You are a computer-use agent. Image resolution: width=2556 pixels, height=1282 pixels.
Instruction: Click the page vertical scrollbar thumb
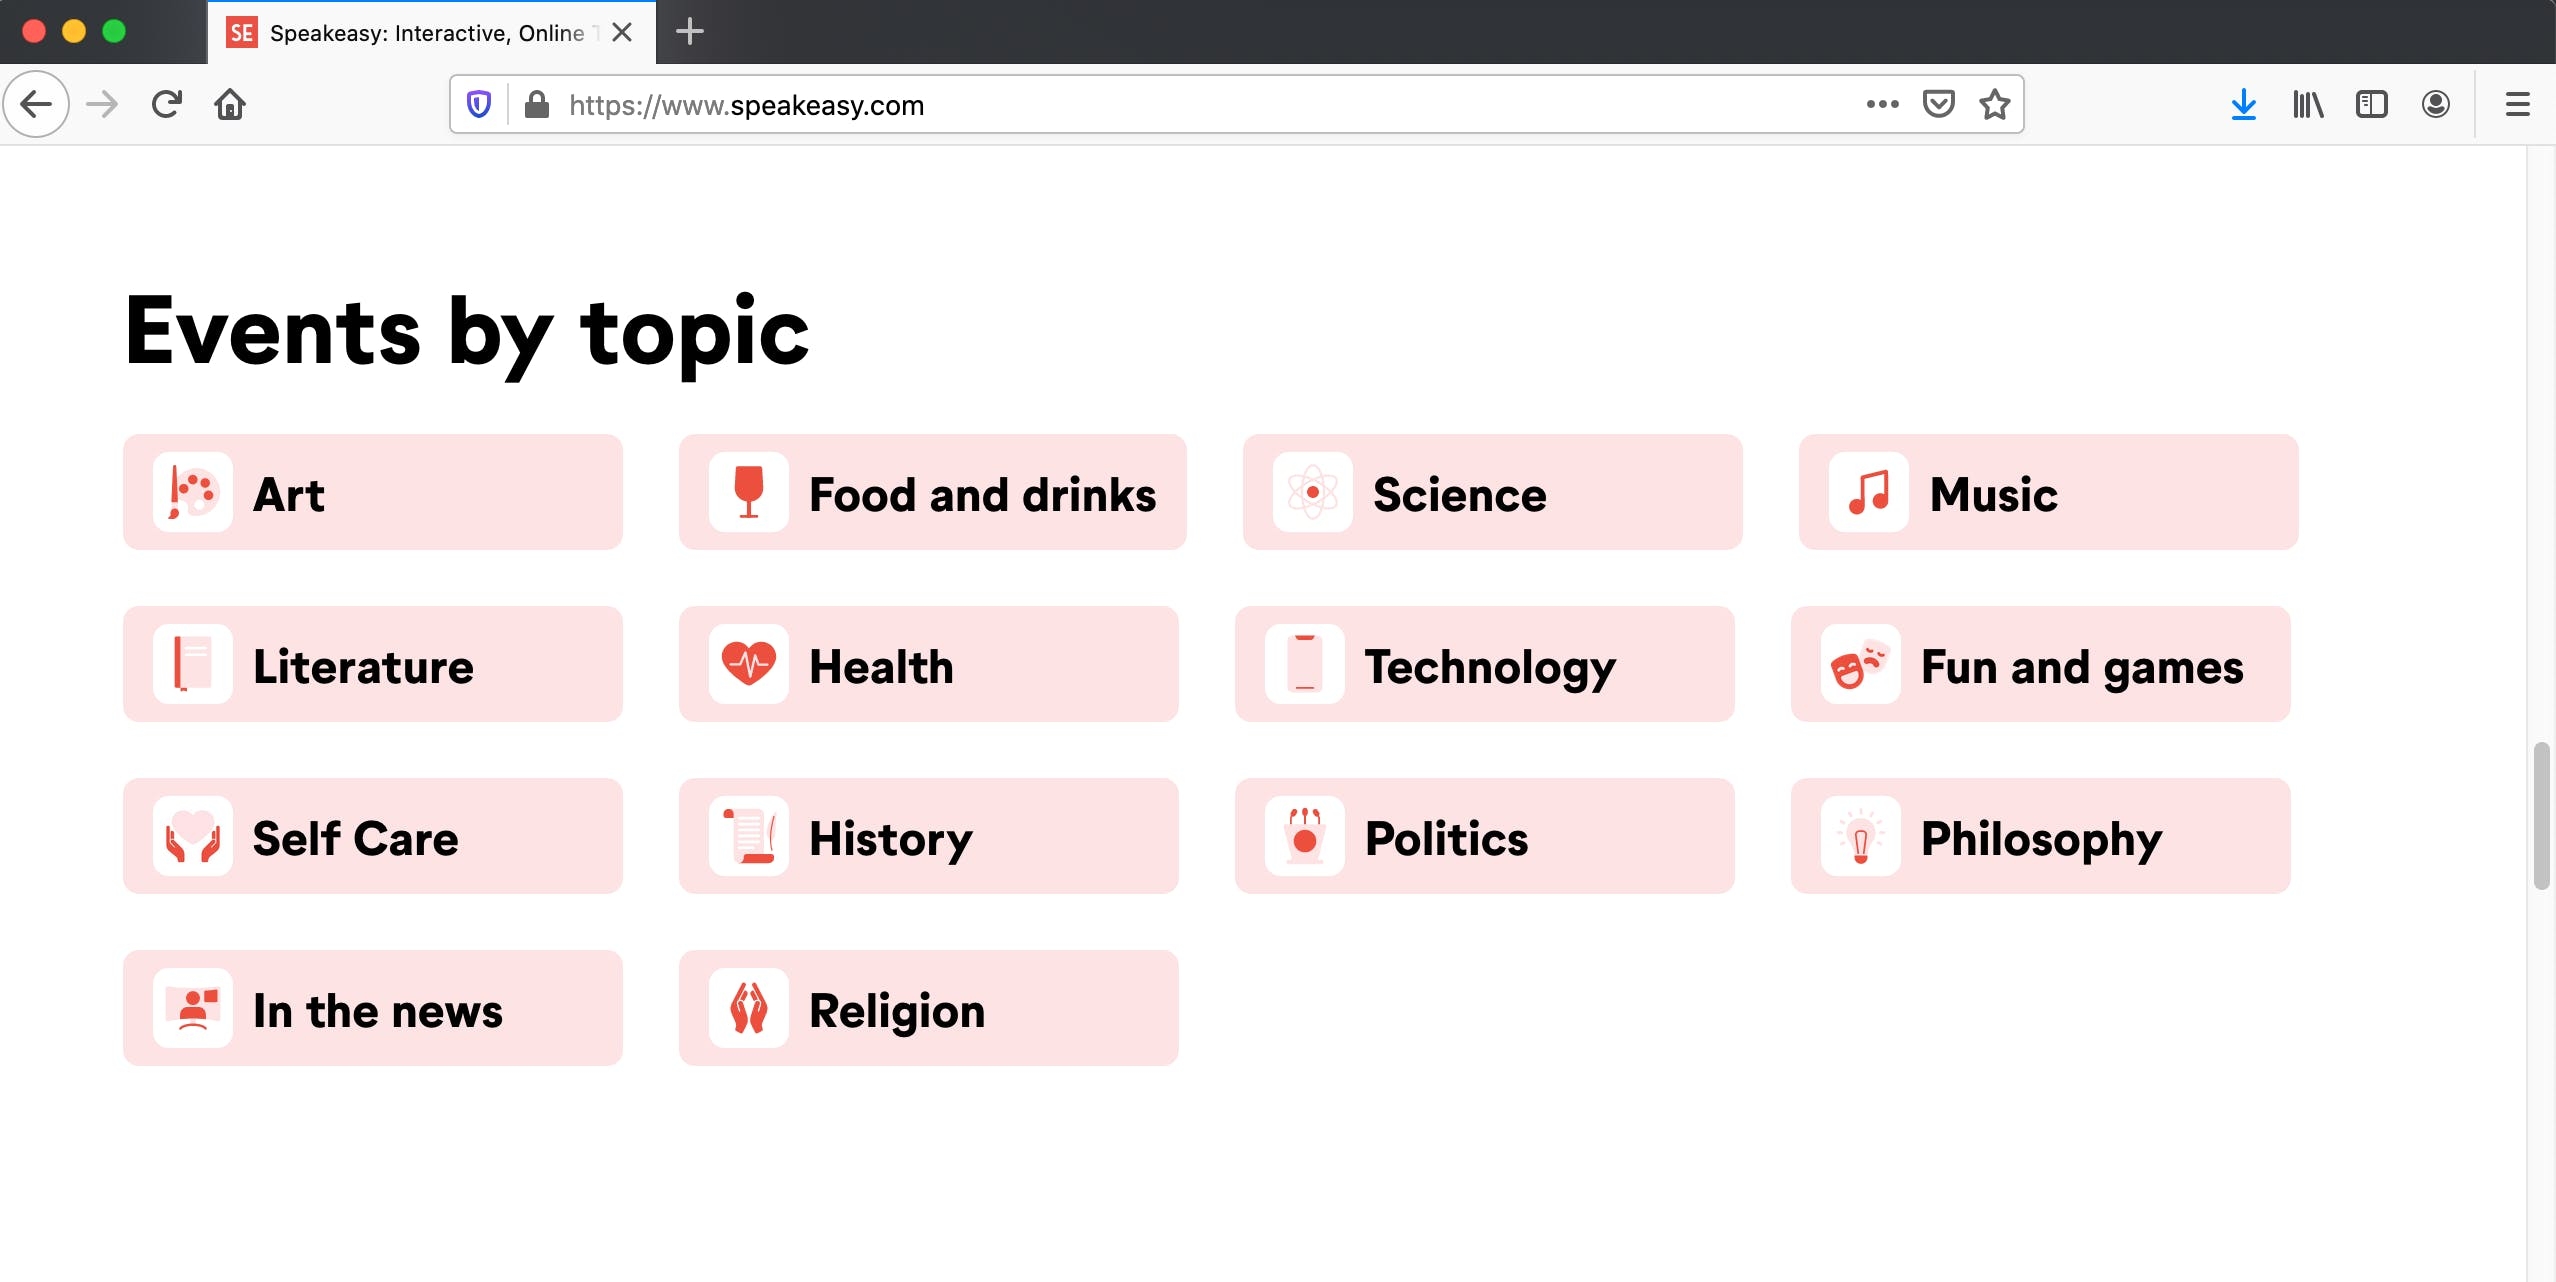pyautogui.click(x=2541, y=816)
